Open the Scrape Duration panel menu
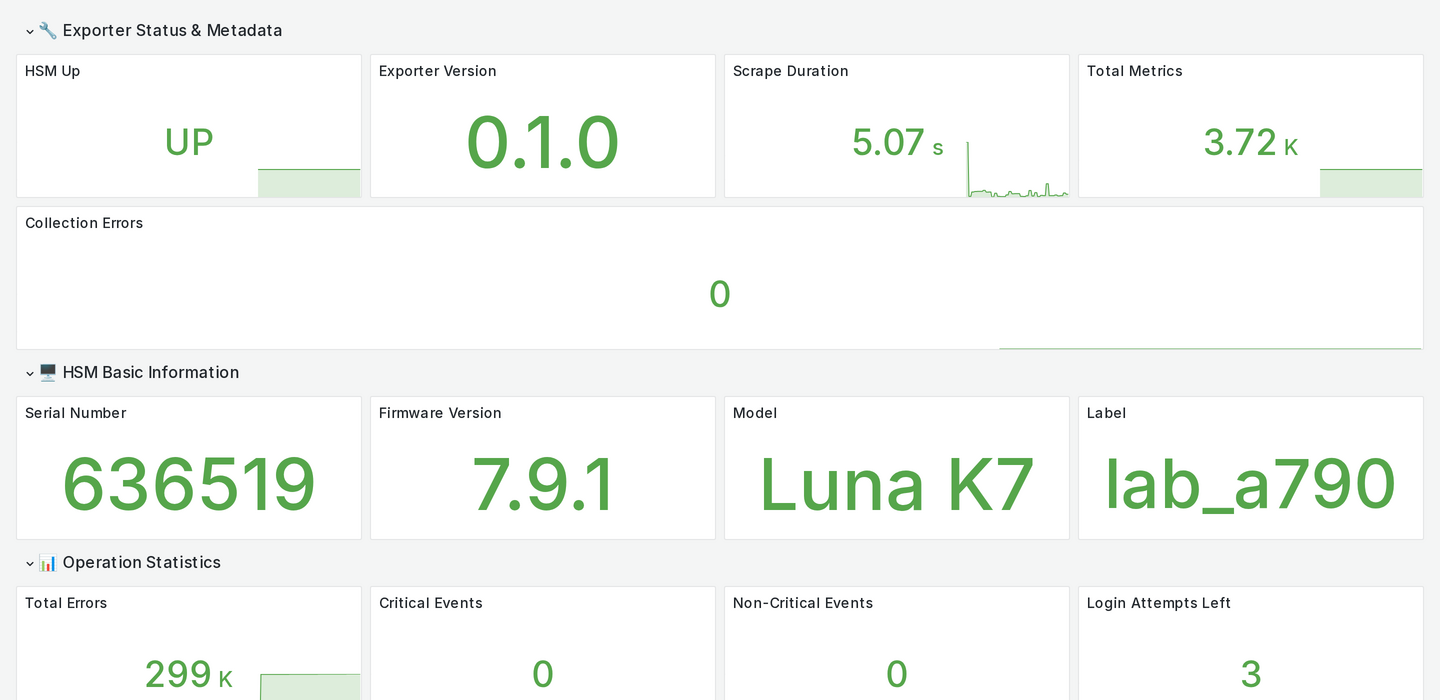Screen dimensions: 1440x700 point(790,71)
